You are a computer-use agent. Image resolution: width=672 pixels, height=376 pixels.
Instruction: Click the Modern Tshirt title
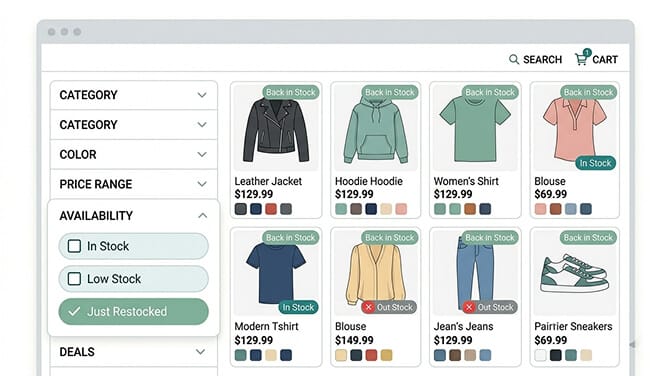click(266, 326)
